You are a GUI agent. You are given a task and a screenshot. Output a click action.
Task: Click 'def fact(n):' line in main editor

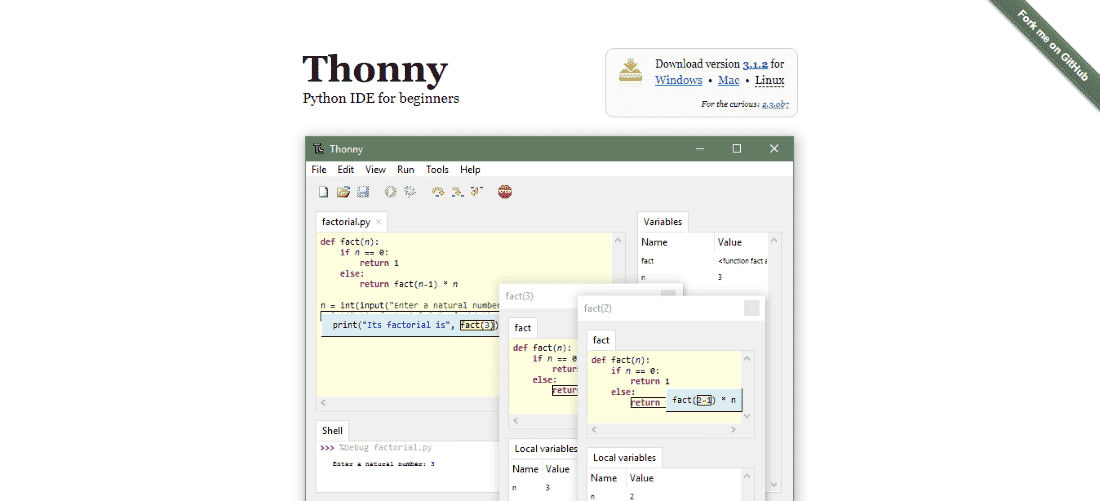(349, 241)
